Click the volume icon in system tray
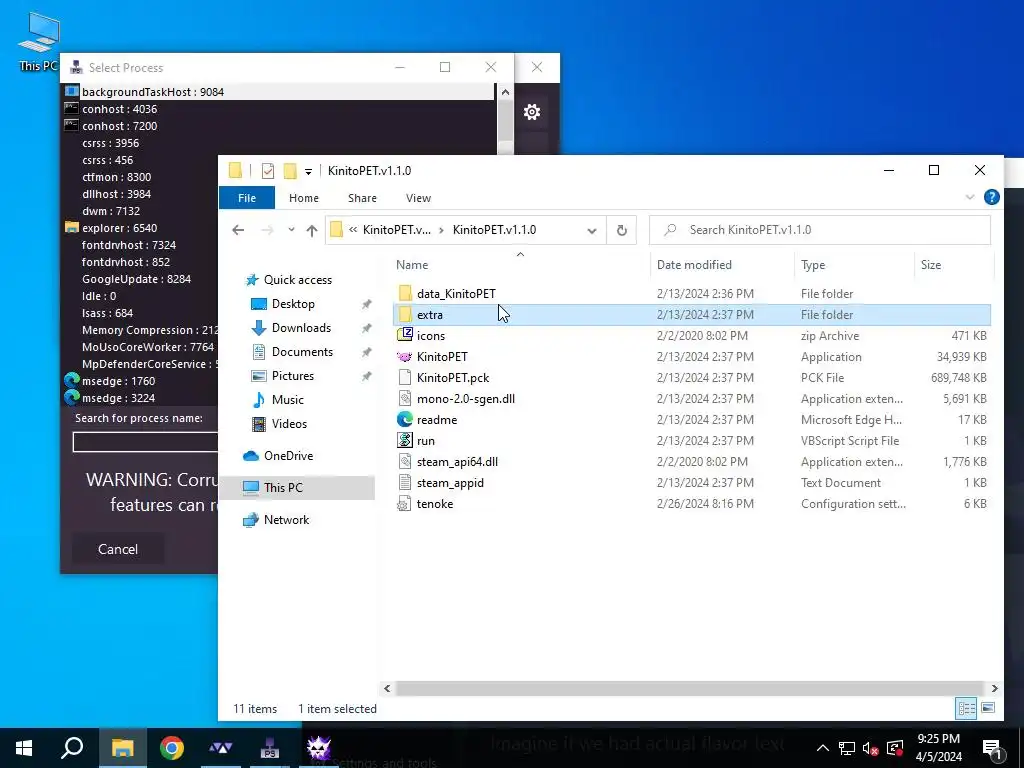The image size is (1024, 768). pyautogui.click(x=870, y=748)
